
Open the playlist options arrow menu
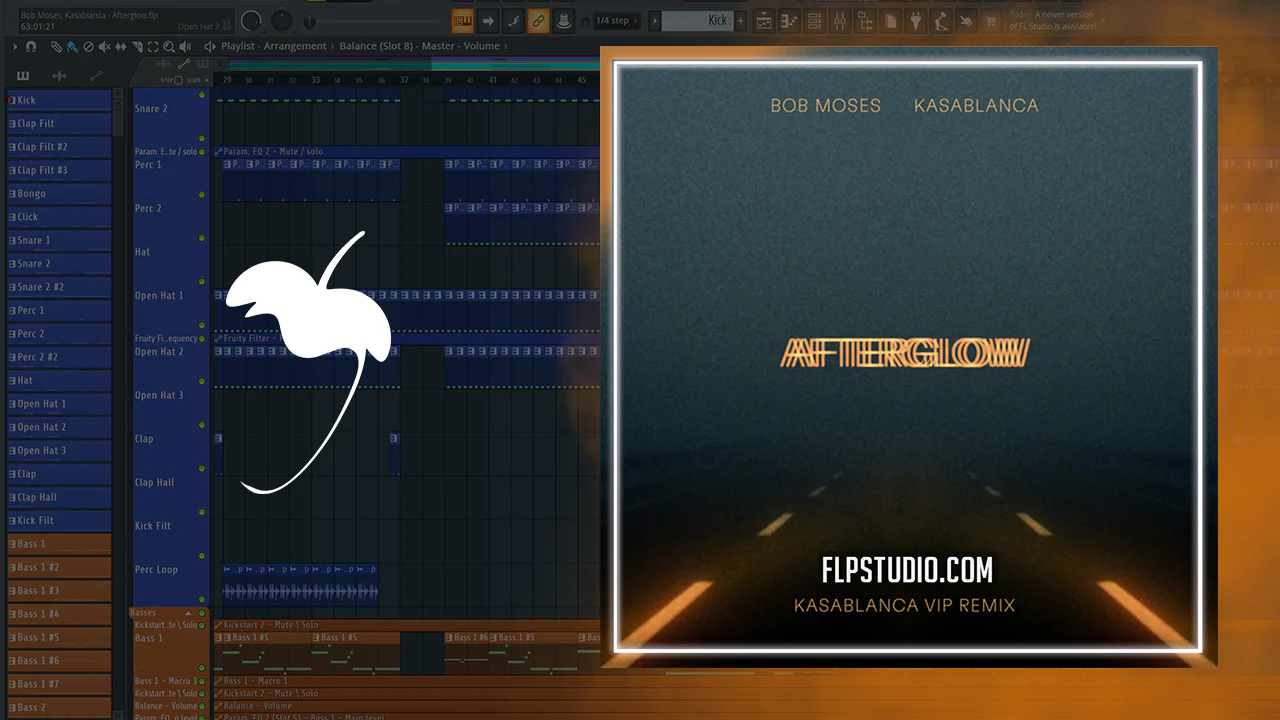[x=15, y=46]
